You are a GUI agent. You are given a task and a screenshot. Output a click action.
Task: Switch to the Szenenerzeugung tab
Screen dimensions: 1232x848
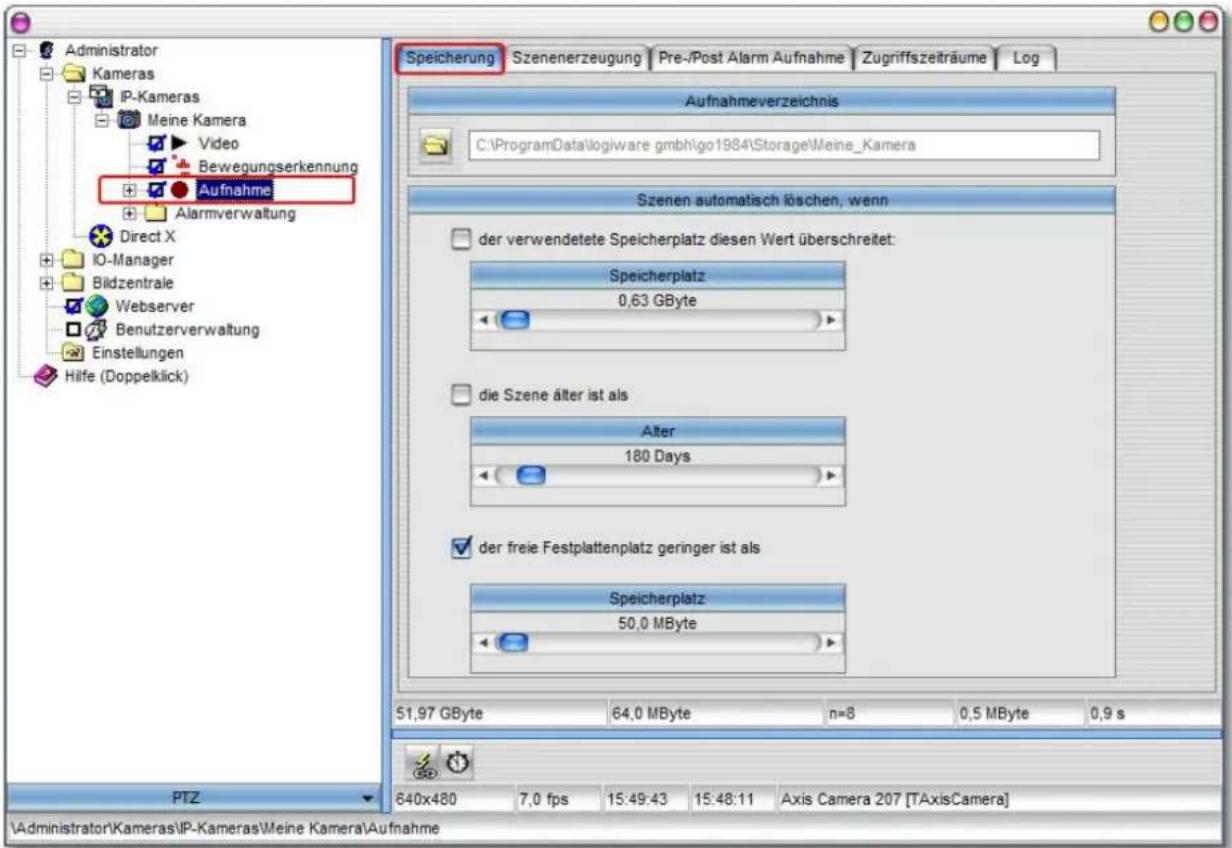576,58
